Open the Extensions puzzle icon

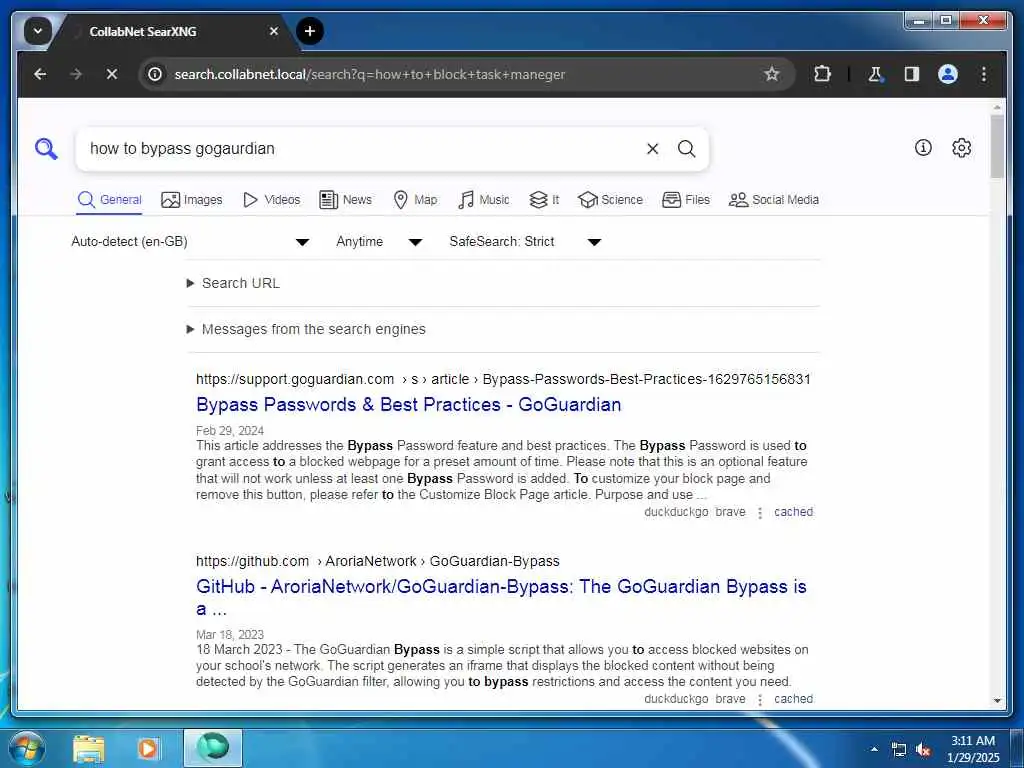[822, 74]
